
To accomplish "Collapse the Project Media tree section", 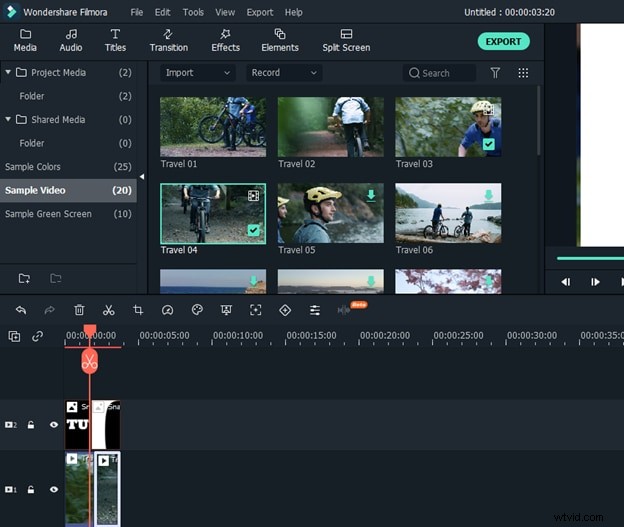I will click(9, 73).
